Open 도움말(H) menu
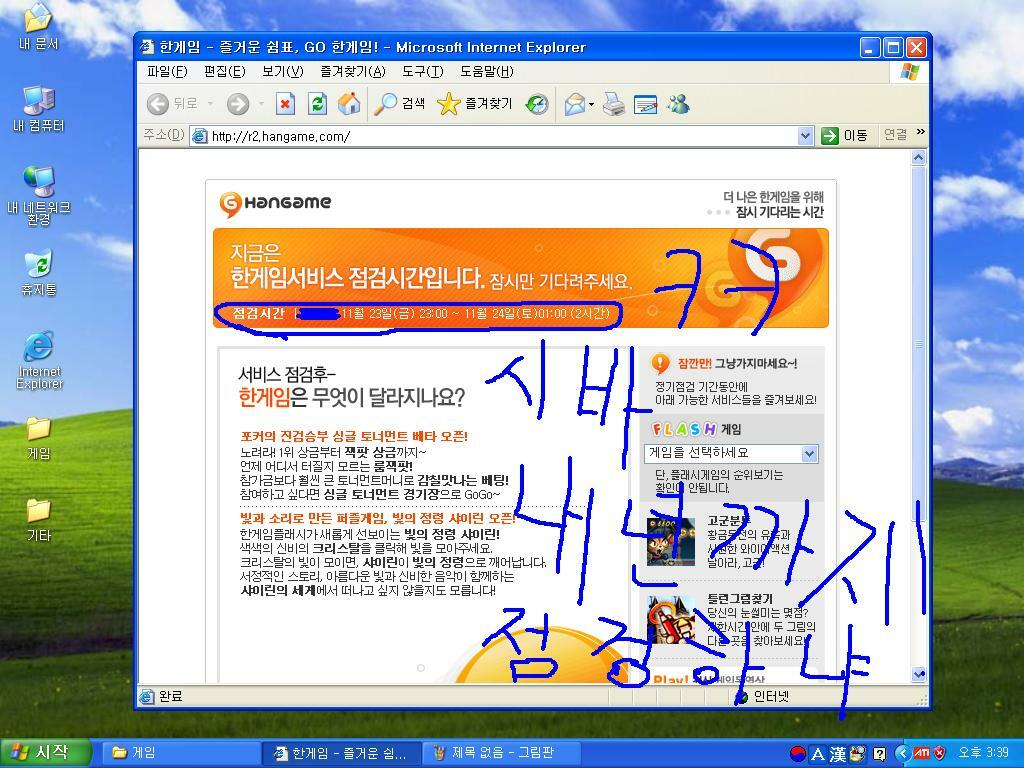The image size is (1024, 768). pos(487,71)
